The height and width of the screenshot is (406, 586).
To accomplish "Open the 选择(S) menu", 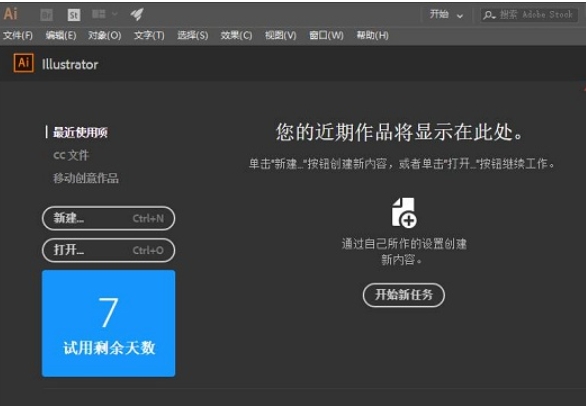I will (192, 36).
